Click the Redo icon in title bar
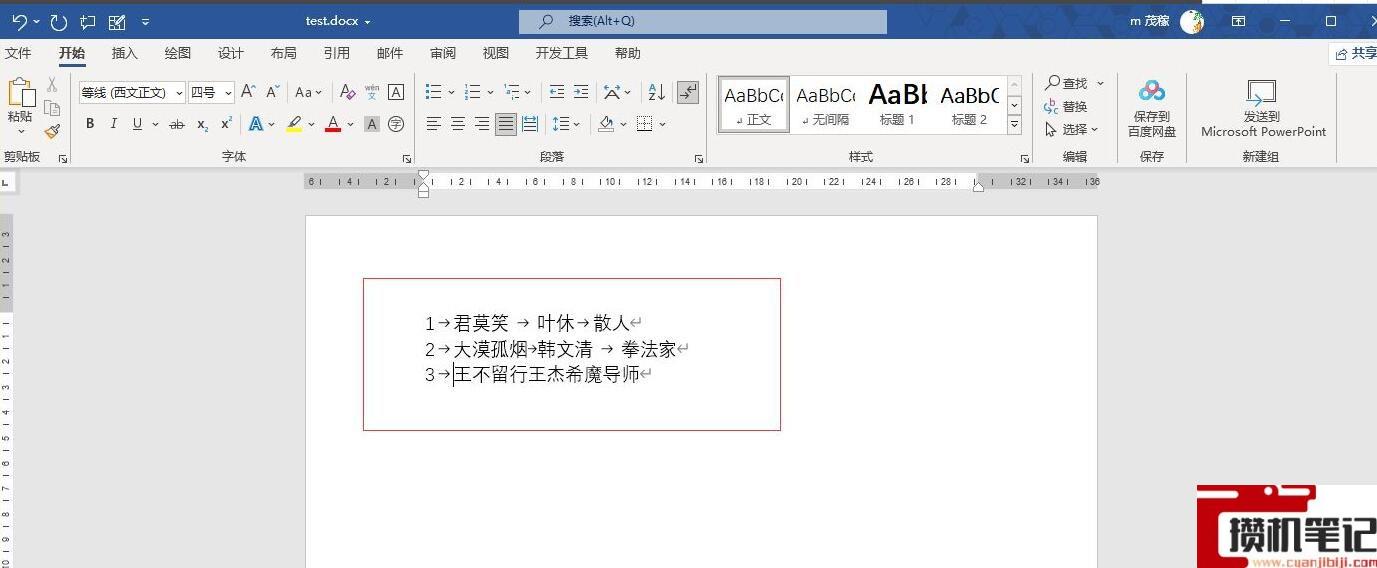The width and height of the screenshot is (1377, 568). pos(59,21)
